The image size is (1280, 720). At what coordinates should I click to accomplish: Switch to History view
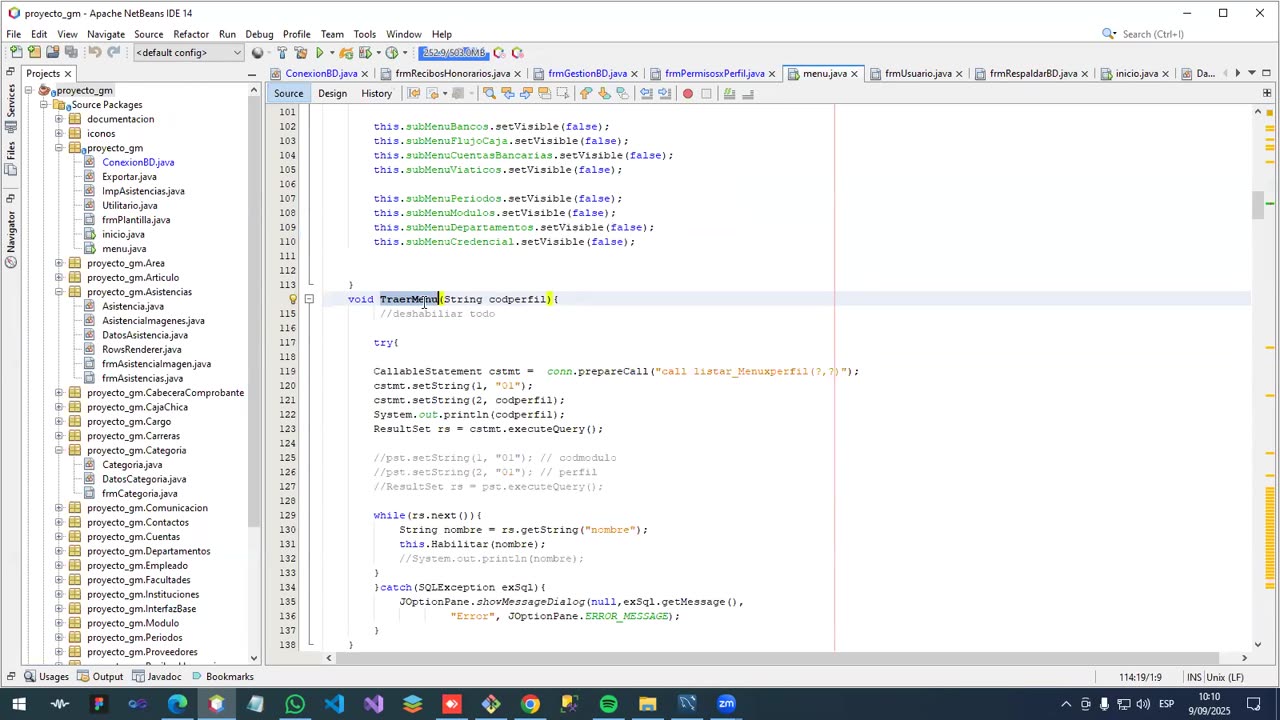pyautogui.click(x=376, y=93)
